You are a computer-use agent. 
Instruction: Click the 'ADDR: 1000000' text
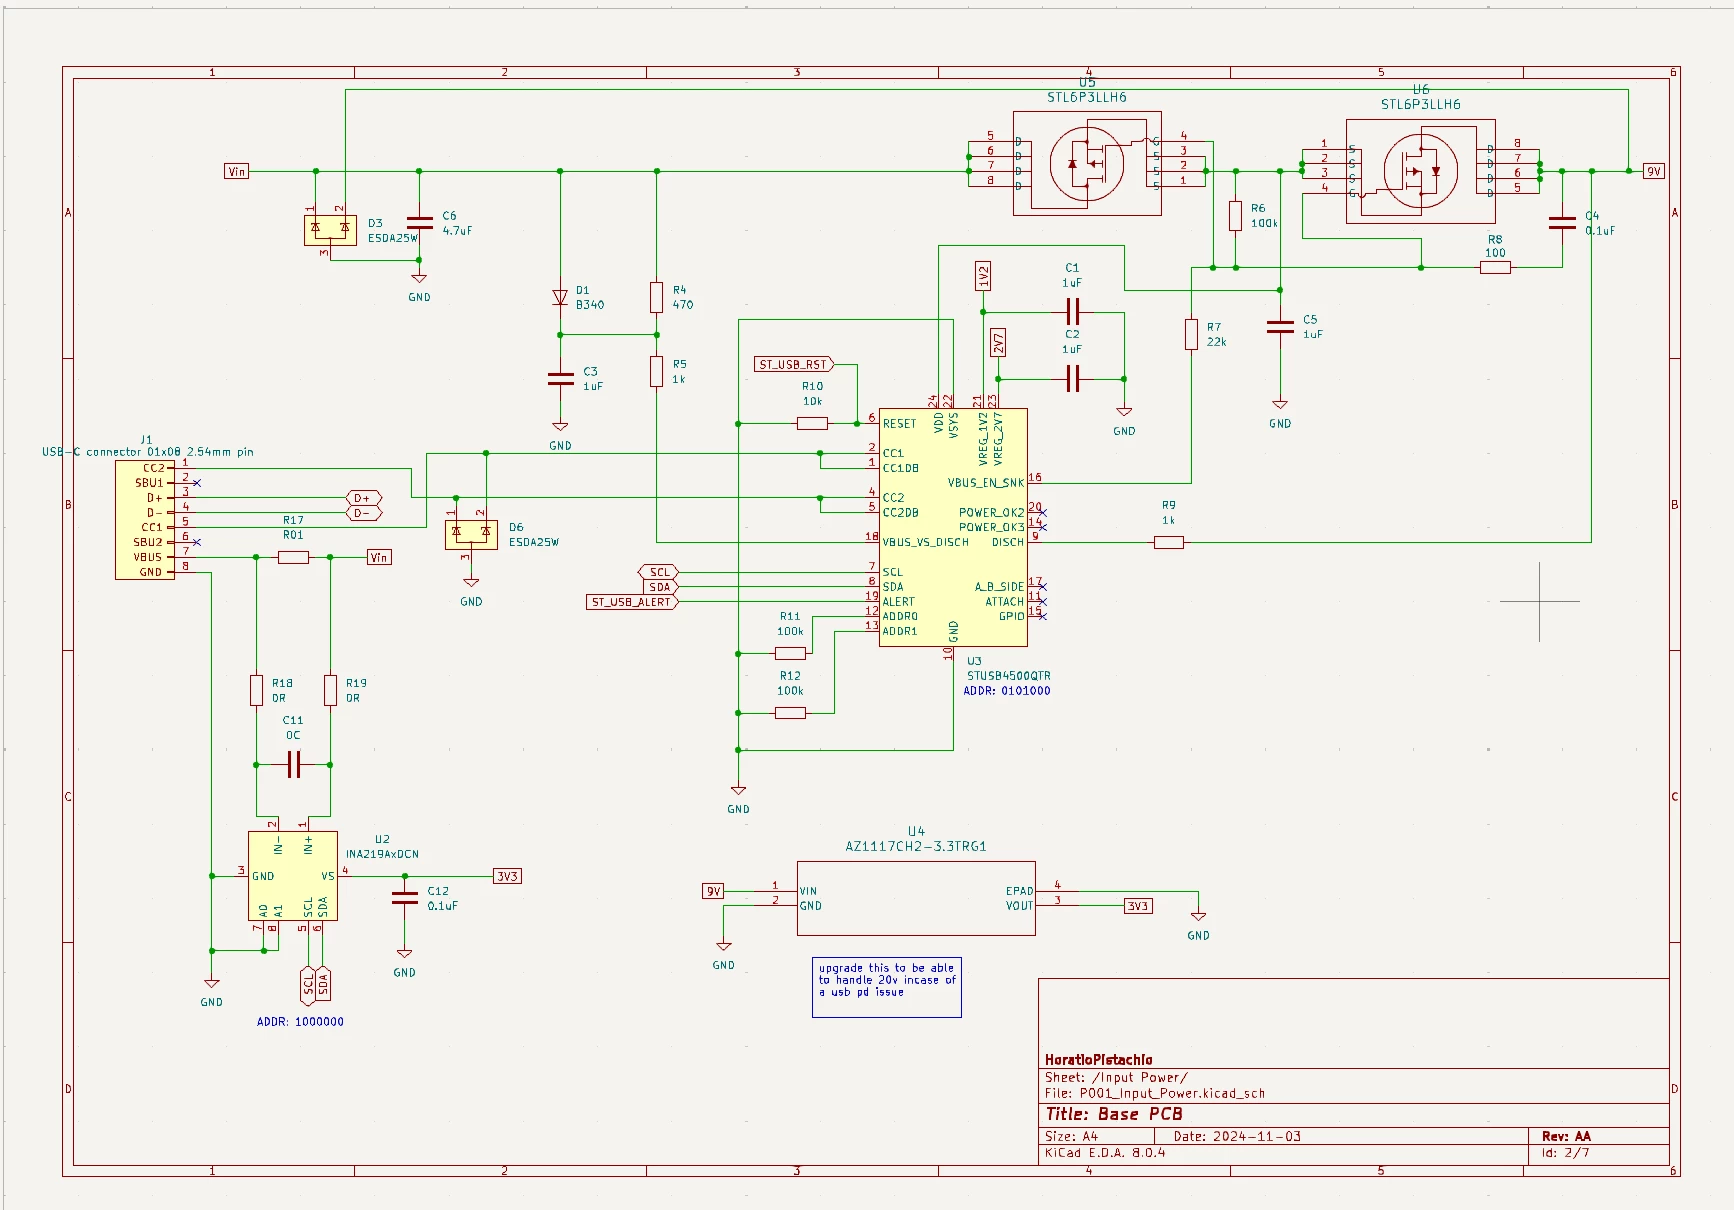[x=300, y=1022]
